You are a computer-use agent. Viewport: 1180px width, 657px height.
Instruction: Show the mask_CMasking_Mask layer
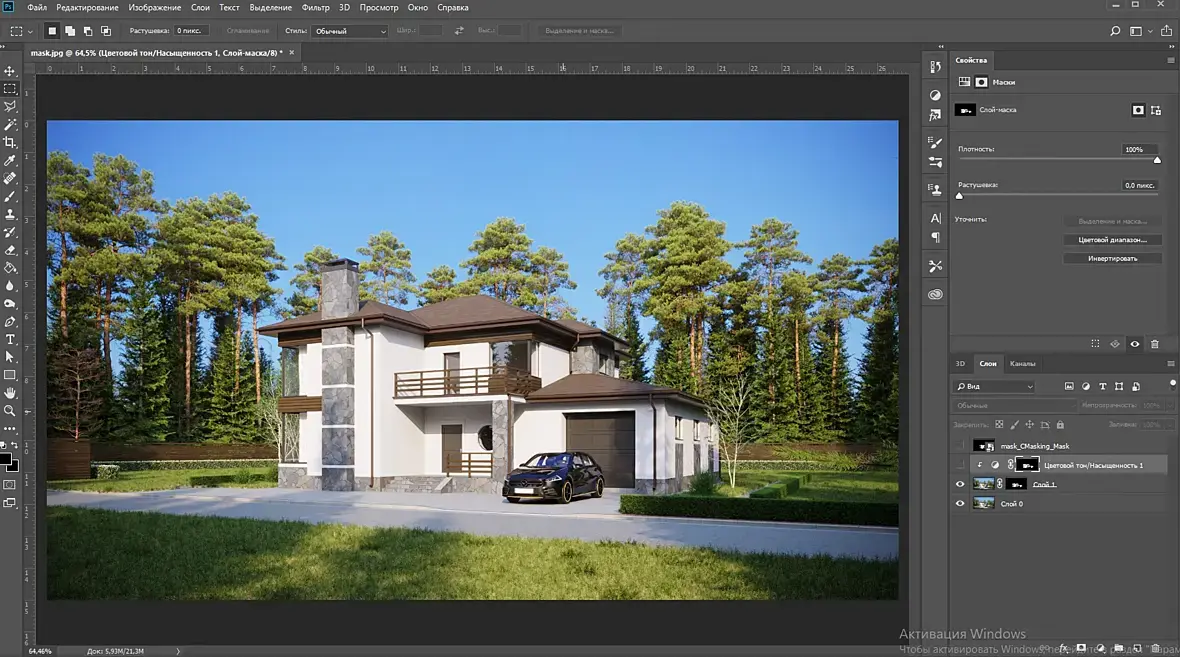pos(960,446)
